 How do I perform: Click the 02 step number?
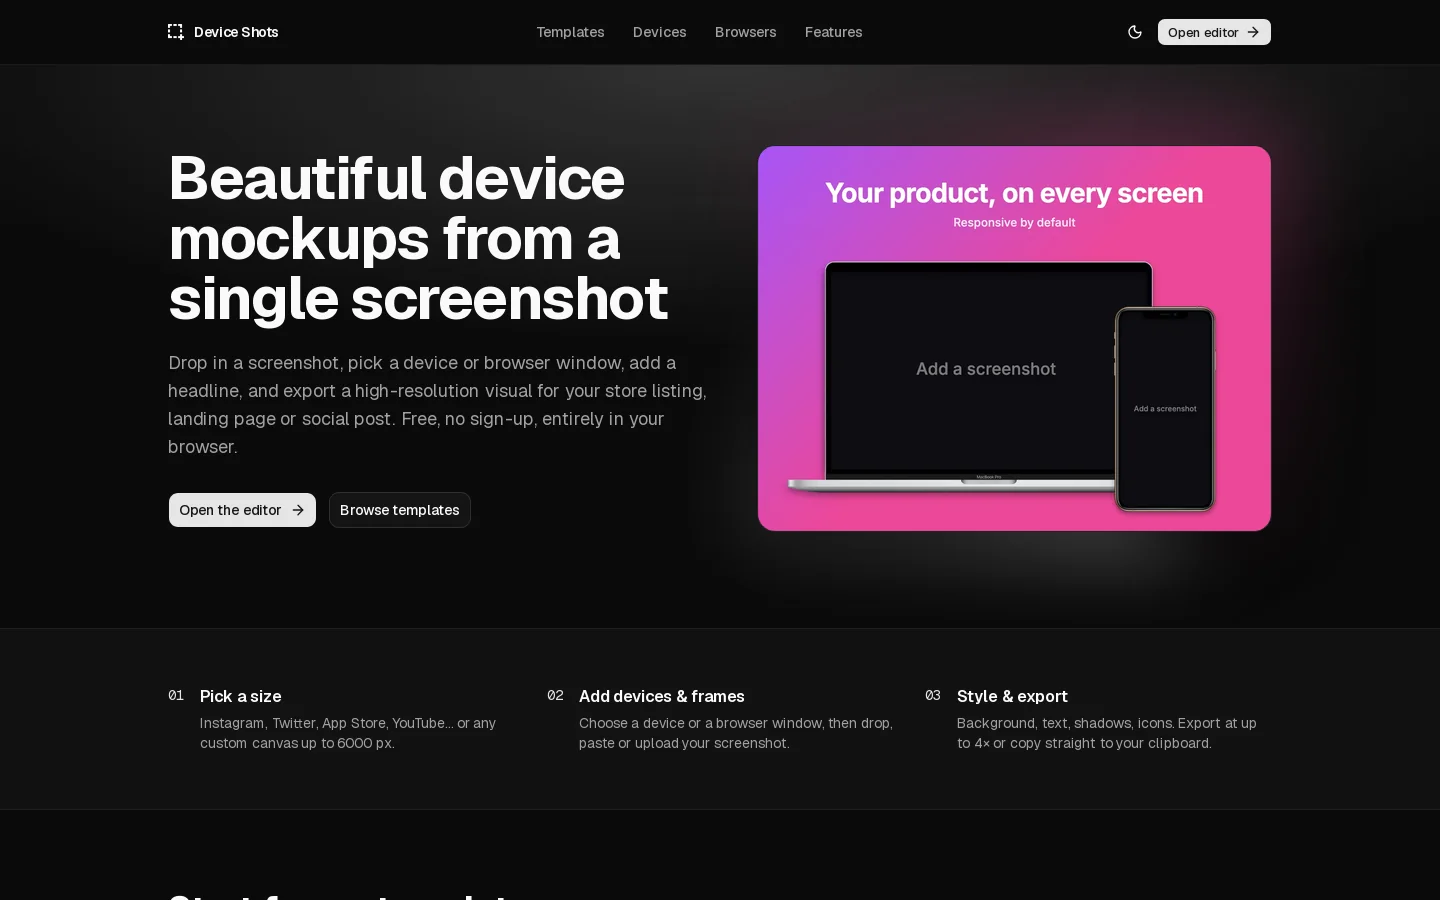coord(555,695)
